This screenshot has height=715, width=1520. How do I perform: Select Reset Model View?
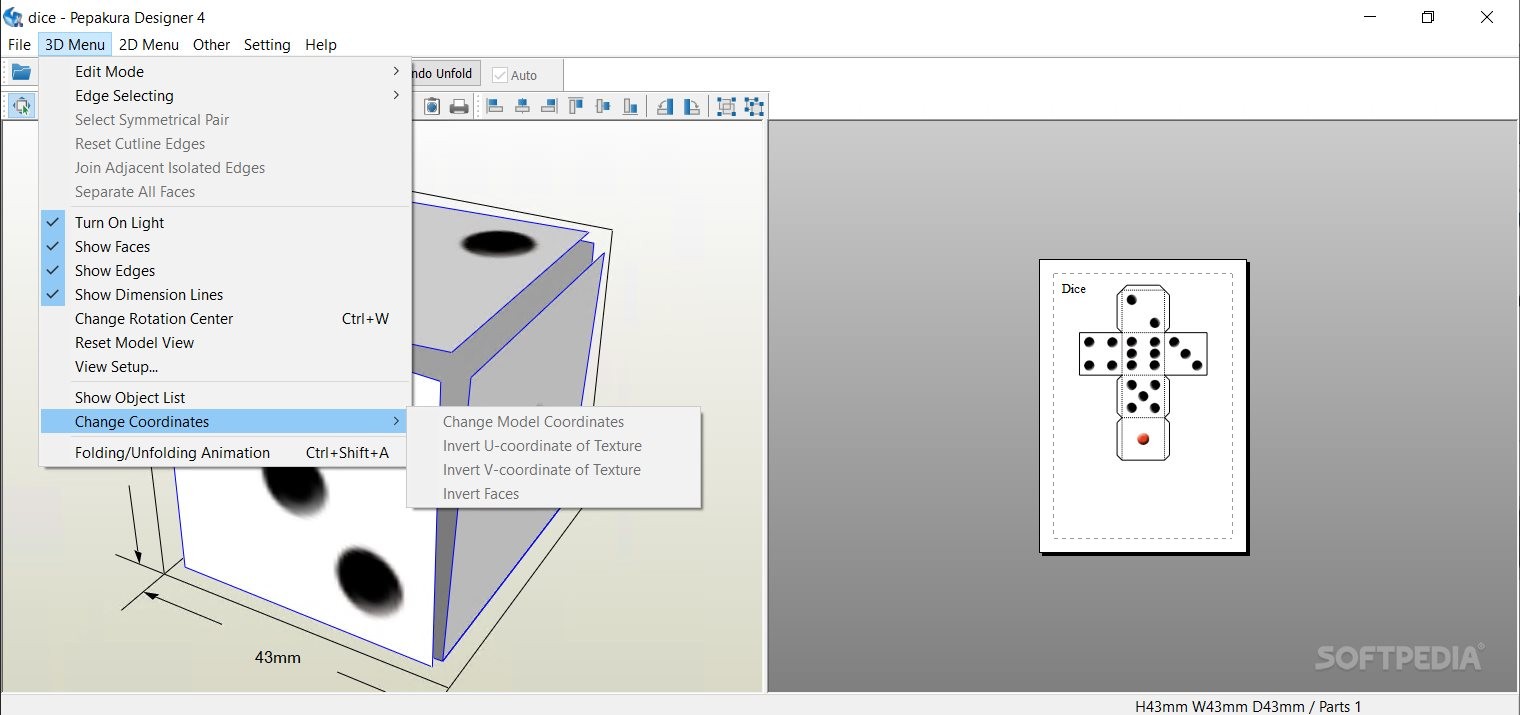point(225,343)
